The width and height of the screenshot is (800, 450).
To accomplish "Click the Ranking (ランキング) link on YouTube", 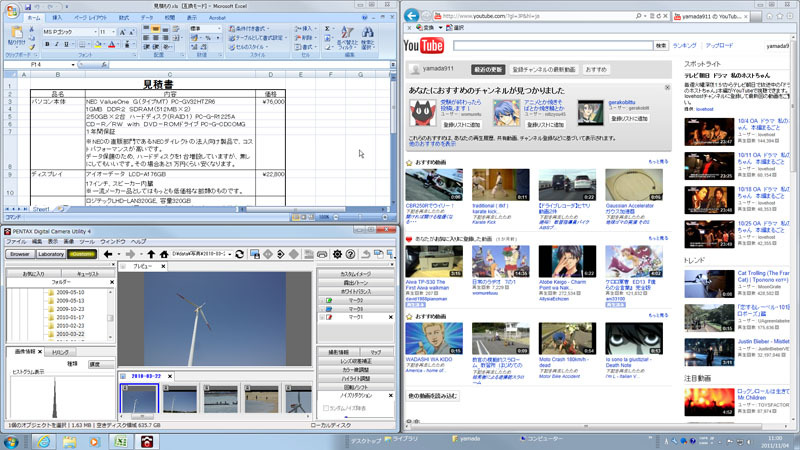I will pyautogui.click(x=684, y=45).
